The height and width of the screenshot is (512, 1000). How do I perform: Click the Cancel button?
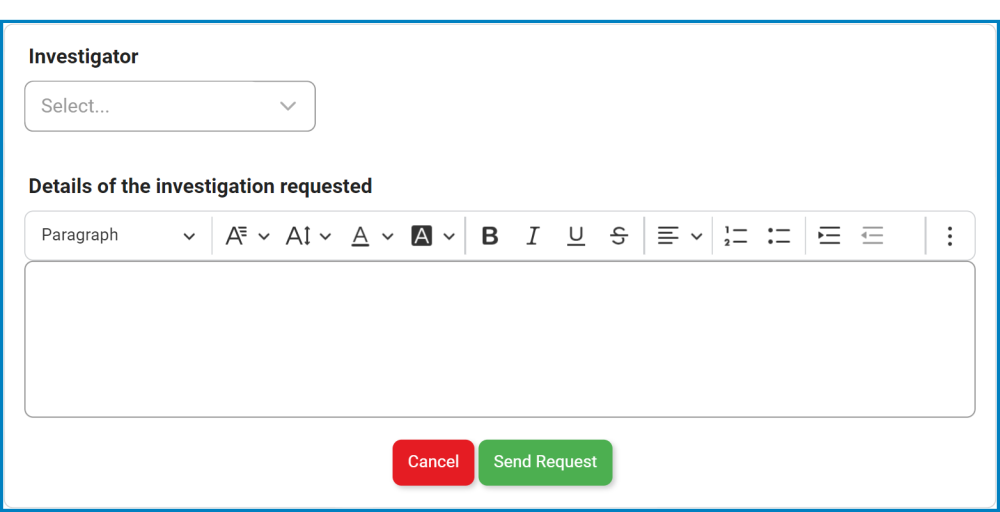(433, 462)
